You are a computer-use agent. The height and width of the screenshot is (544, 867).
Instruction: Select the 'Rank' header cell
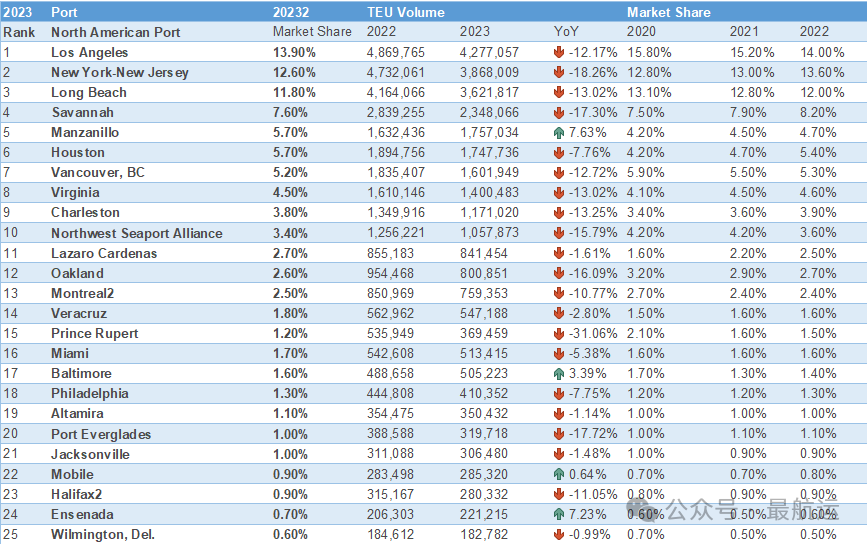tap(19, 32)
